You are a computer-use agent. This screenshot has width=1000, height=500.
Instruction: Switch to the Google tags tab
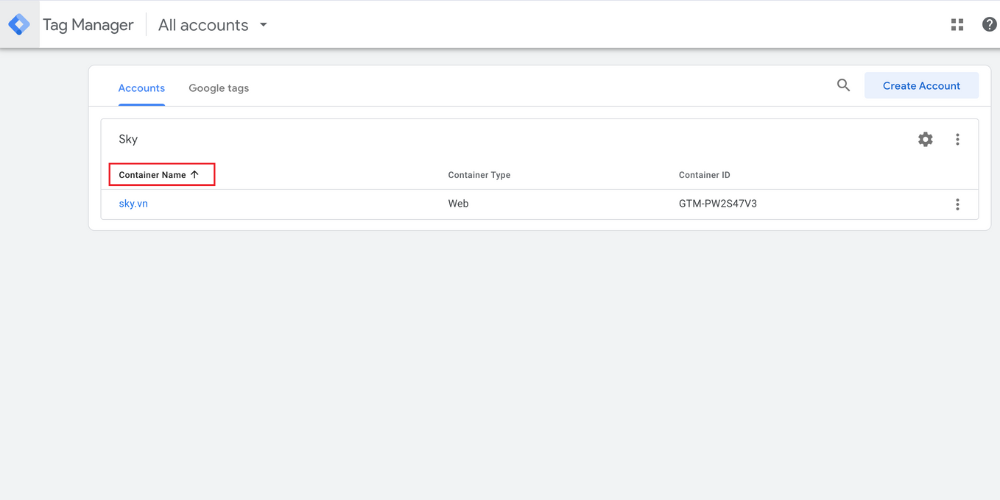click(x=219, y=88)
